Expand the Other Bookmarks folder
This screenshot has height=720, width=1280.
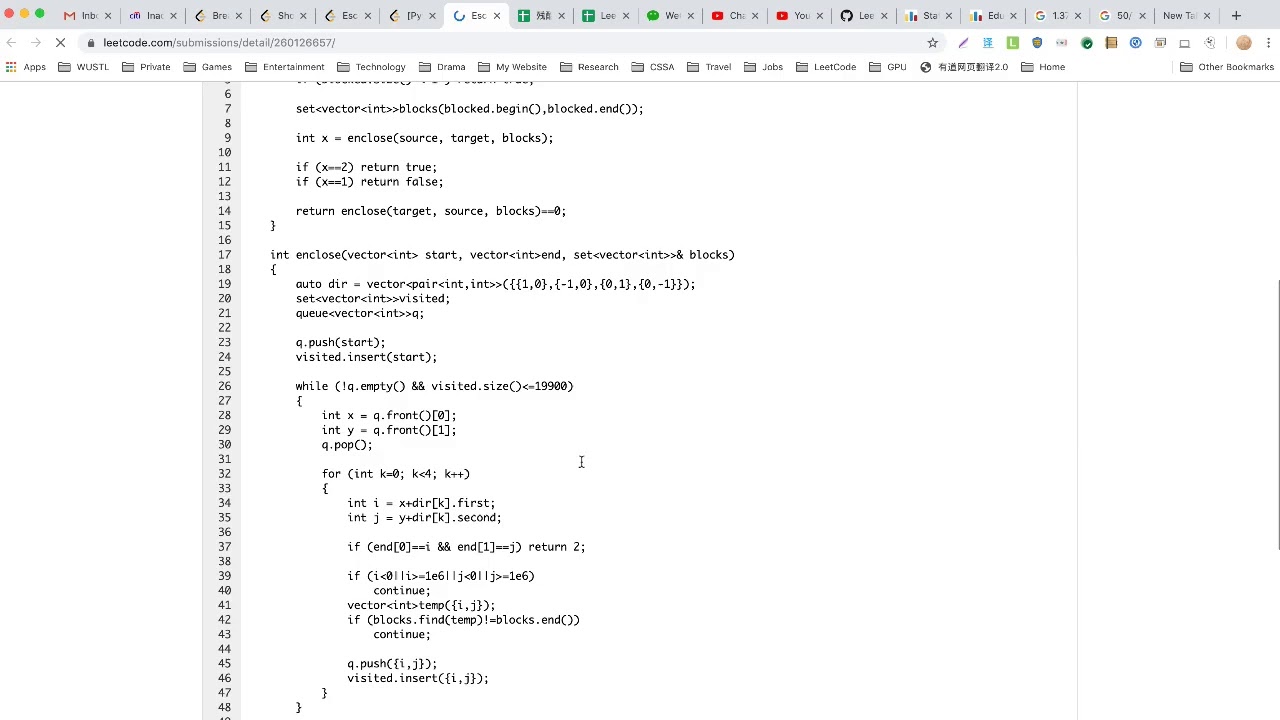tap(1227, 67)
